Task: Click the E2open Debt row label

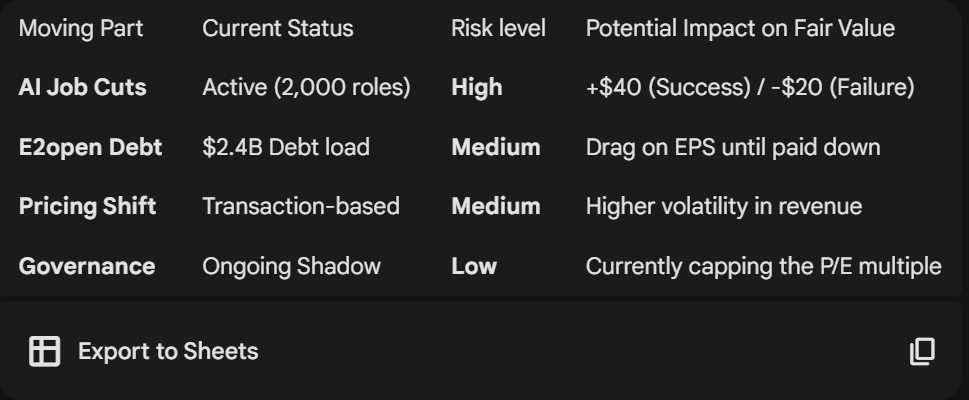Action: point(90,148)
